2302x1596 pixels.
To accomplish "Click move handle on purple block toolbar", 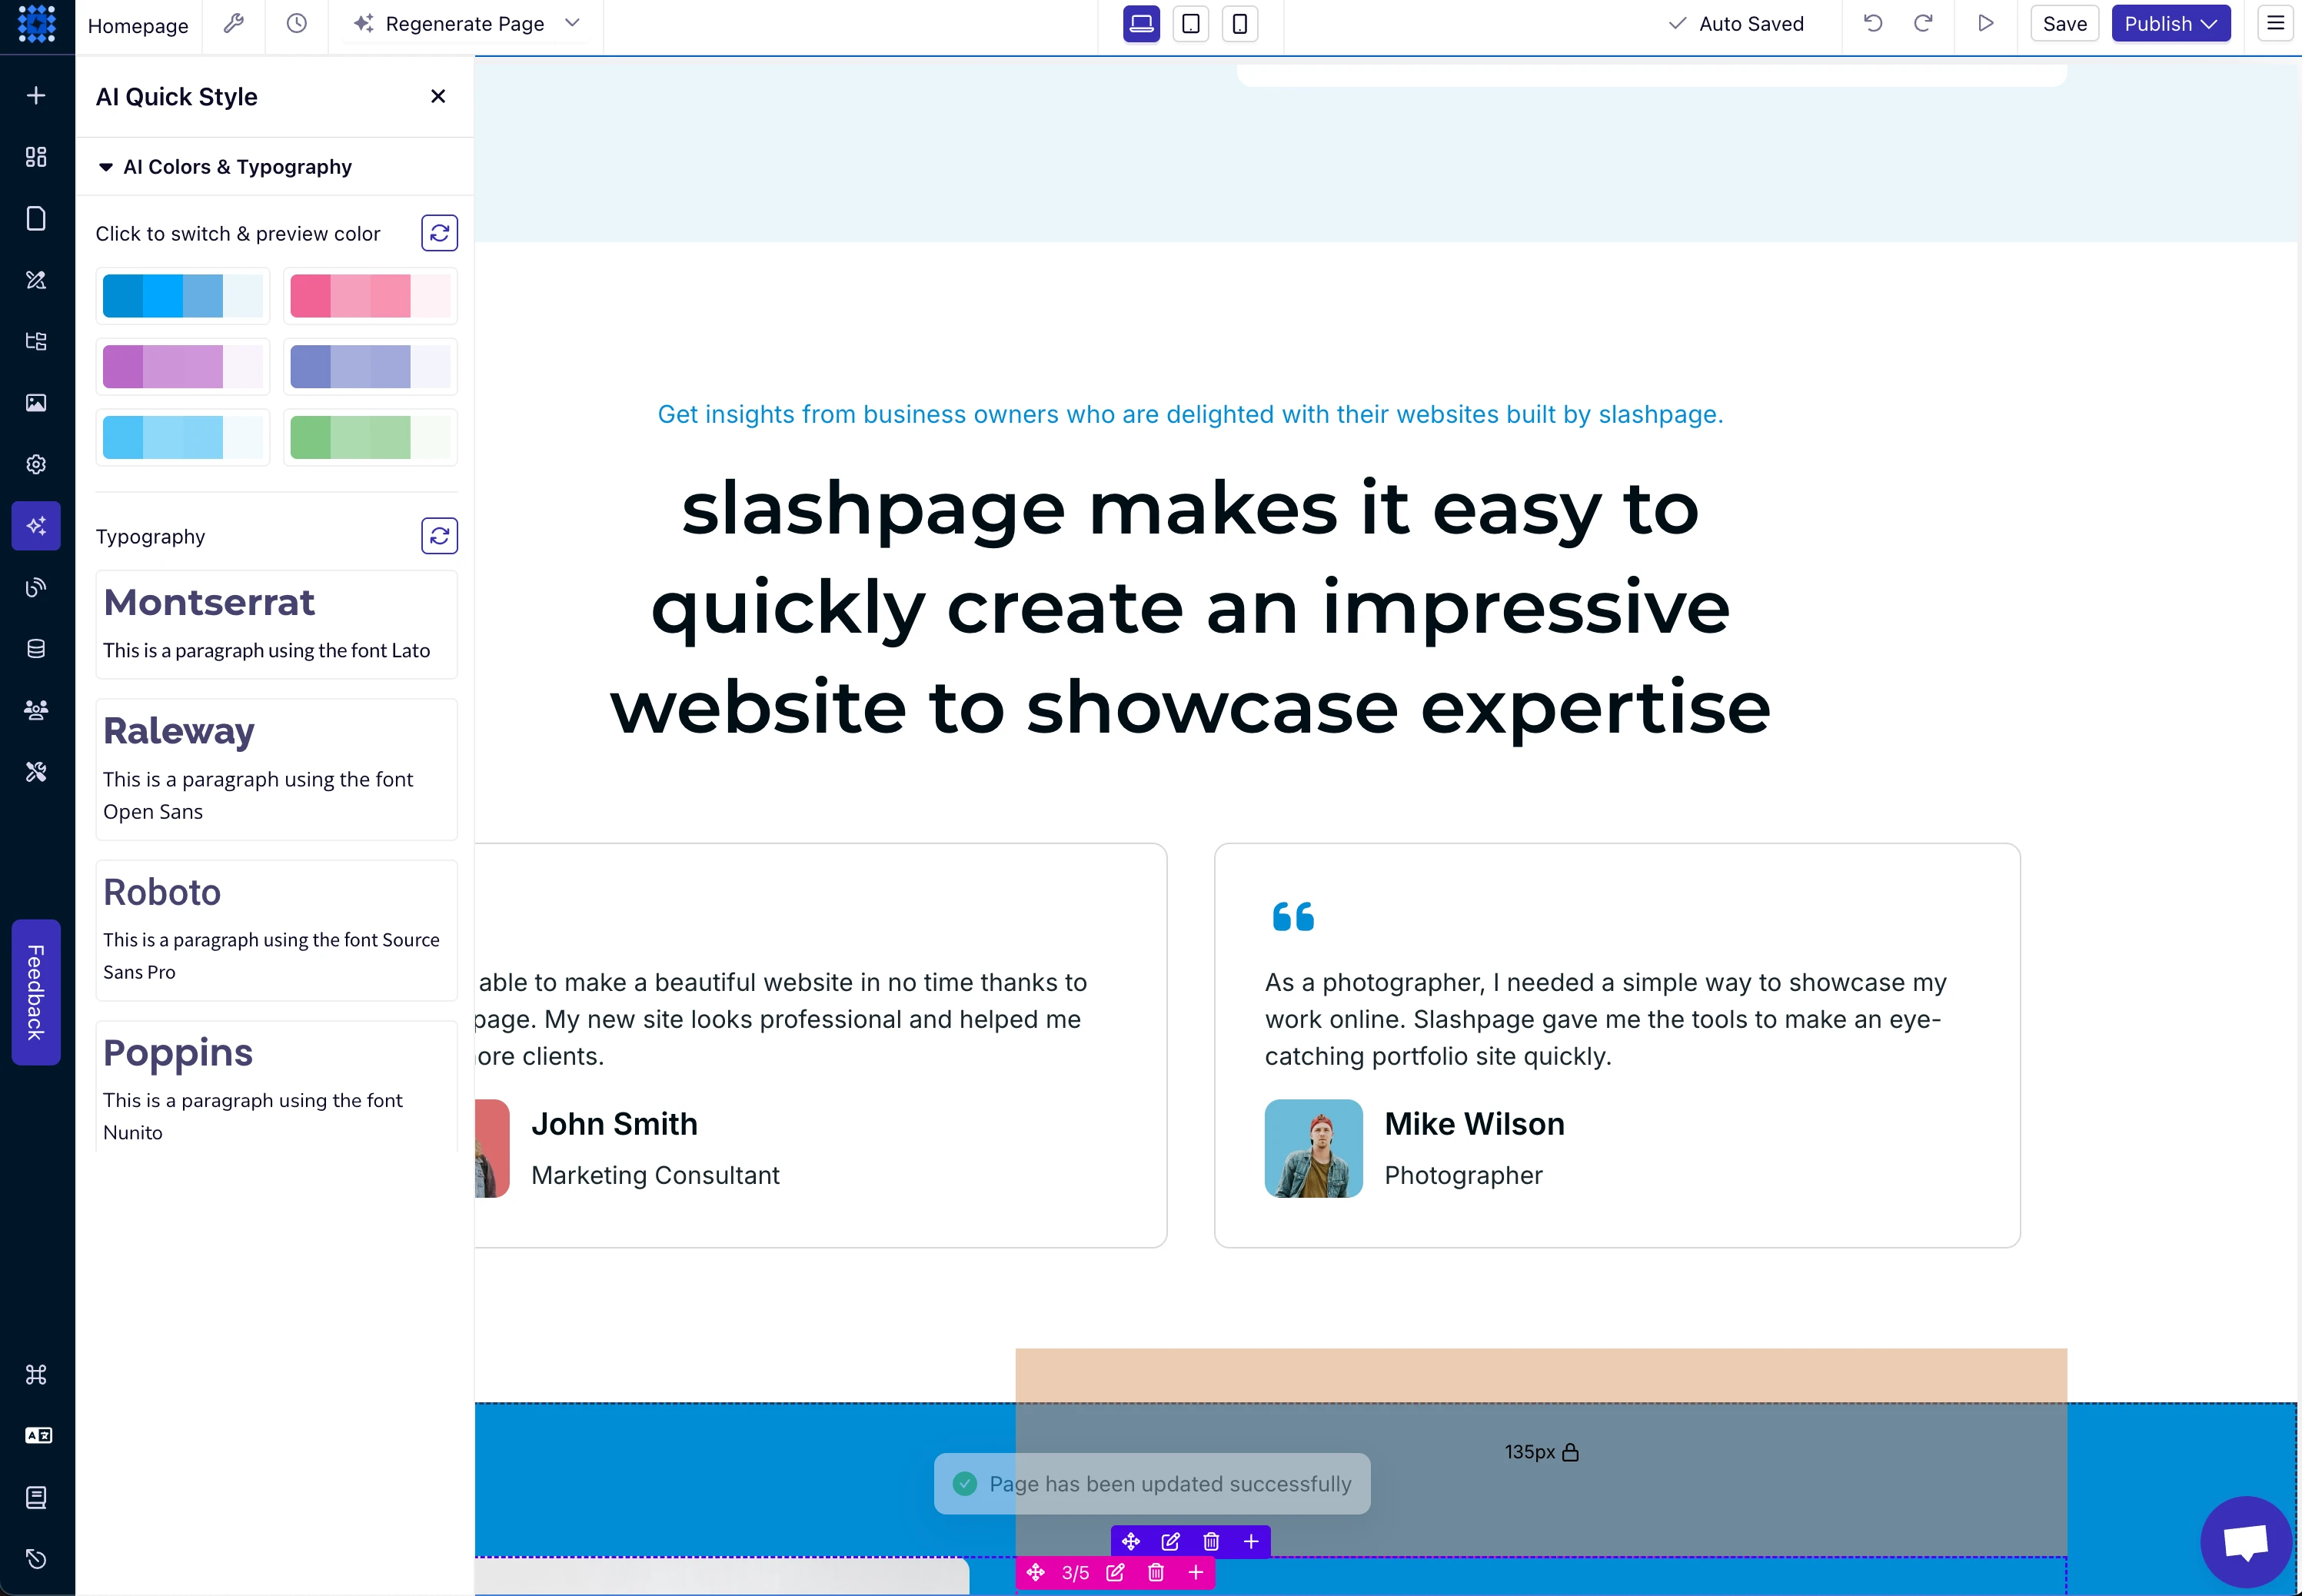I will click(x=1131, y=1542).
